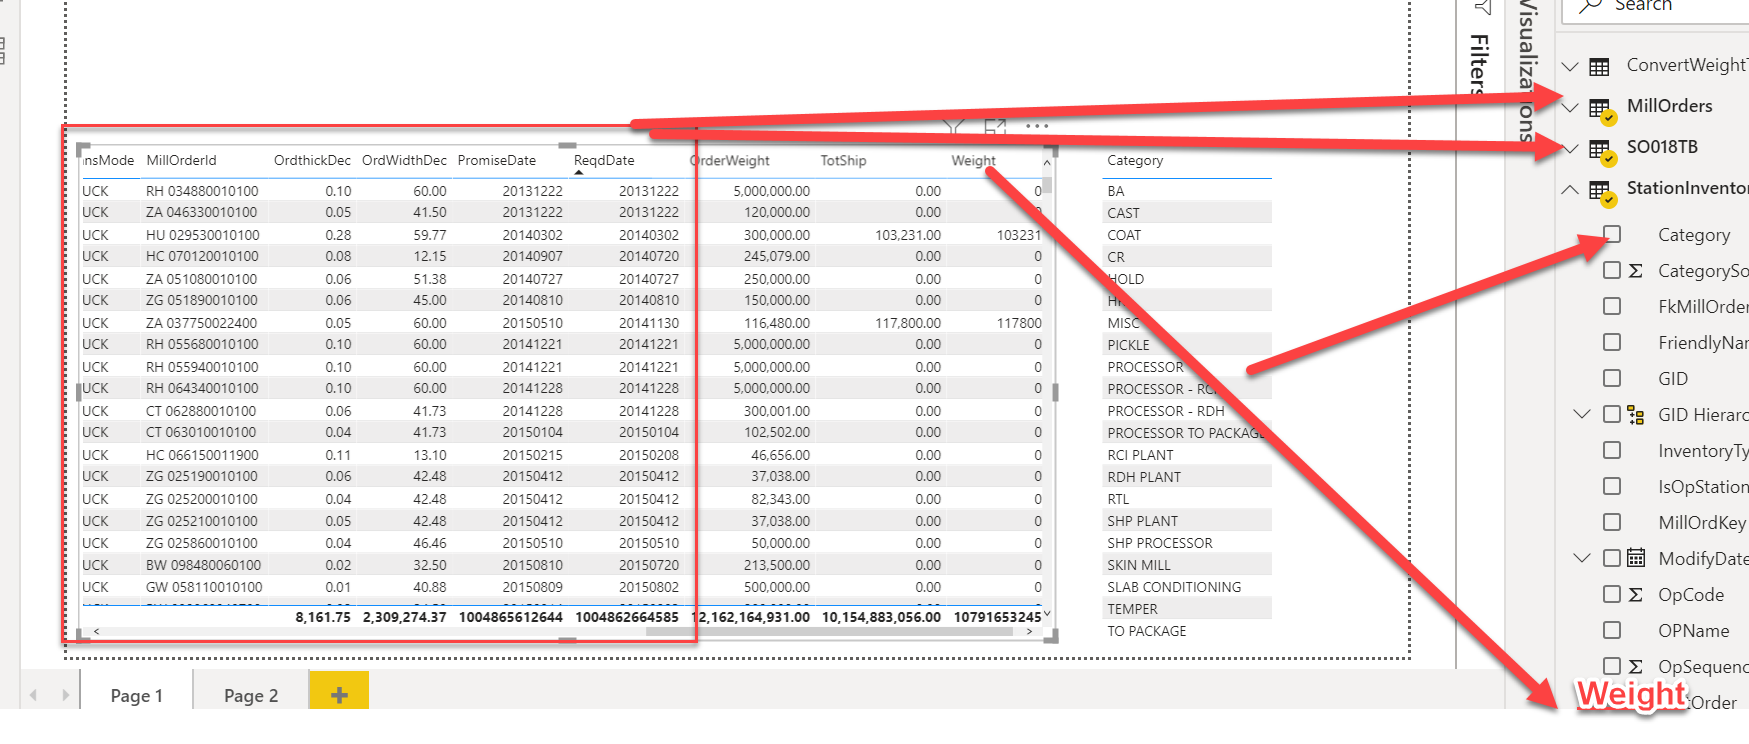Click the TotShip column header

[843, 161]
